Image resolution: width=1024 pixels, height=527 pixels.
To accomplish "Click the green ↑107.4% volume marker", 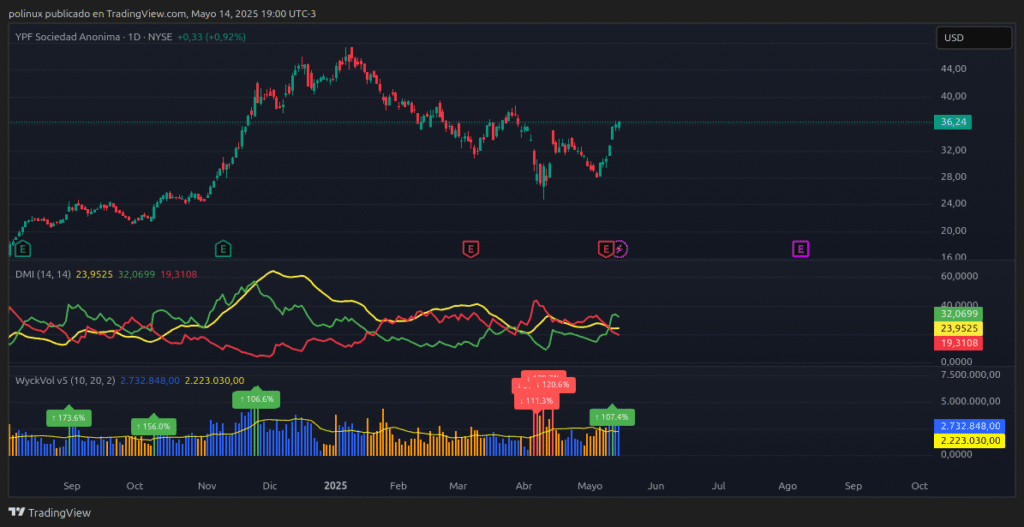I will 612,417.
